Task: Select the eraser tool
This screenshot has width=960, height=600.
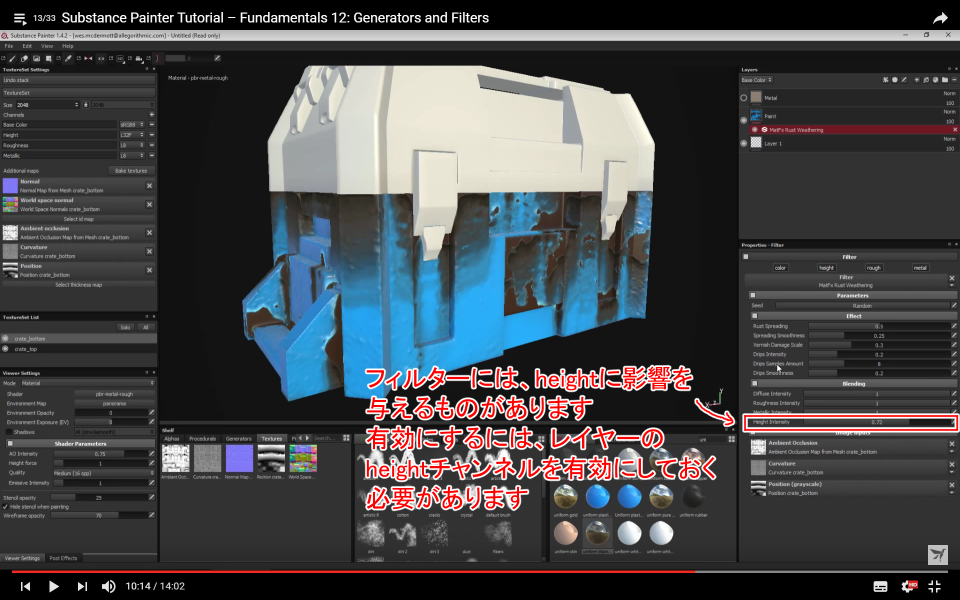Action: pos(24,59)
